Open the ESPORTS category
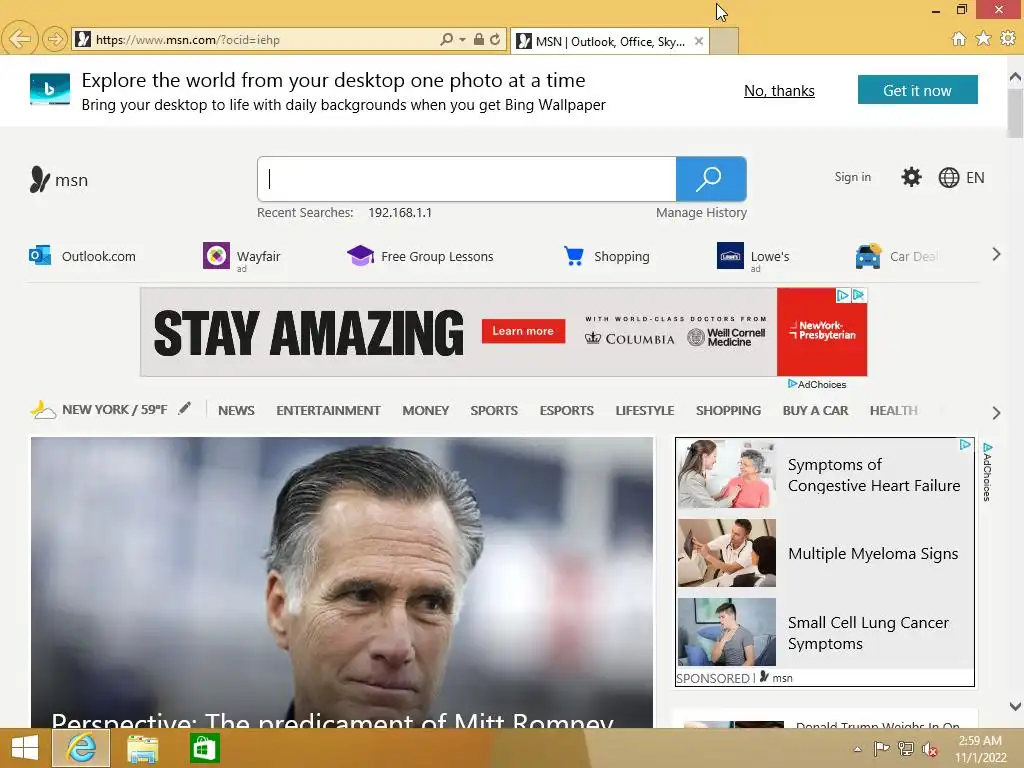The height and width of the screenshot is (768, 1024). pyautogui.click(x=566, y=410)
